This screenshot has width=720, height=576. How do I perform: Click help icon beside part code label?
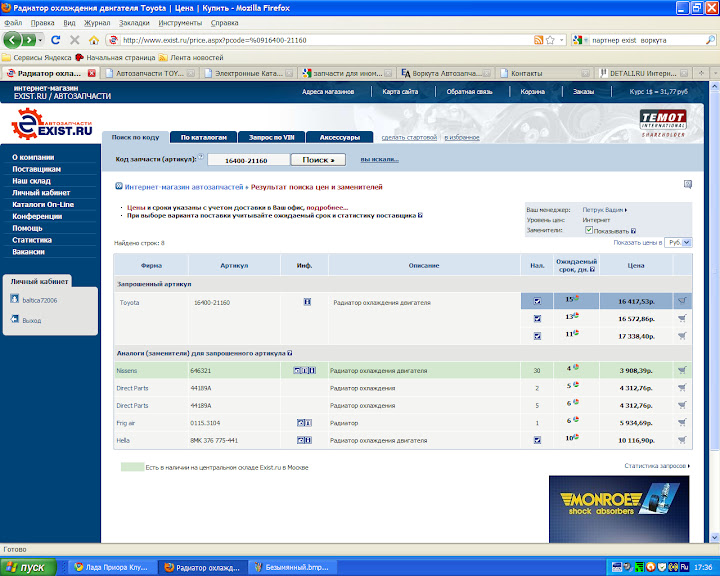point(201,157)
